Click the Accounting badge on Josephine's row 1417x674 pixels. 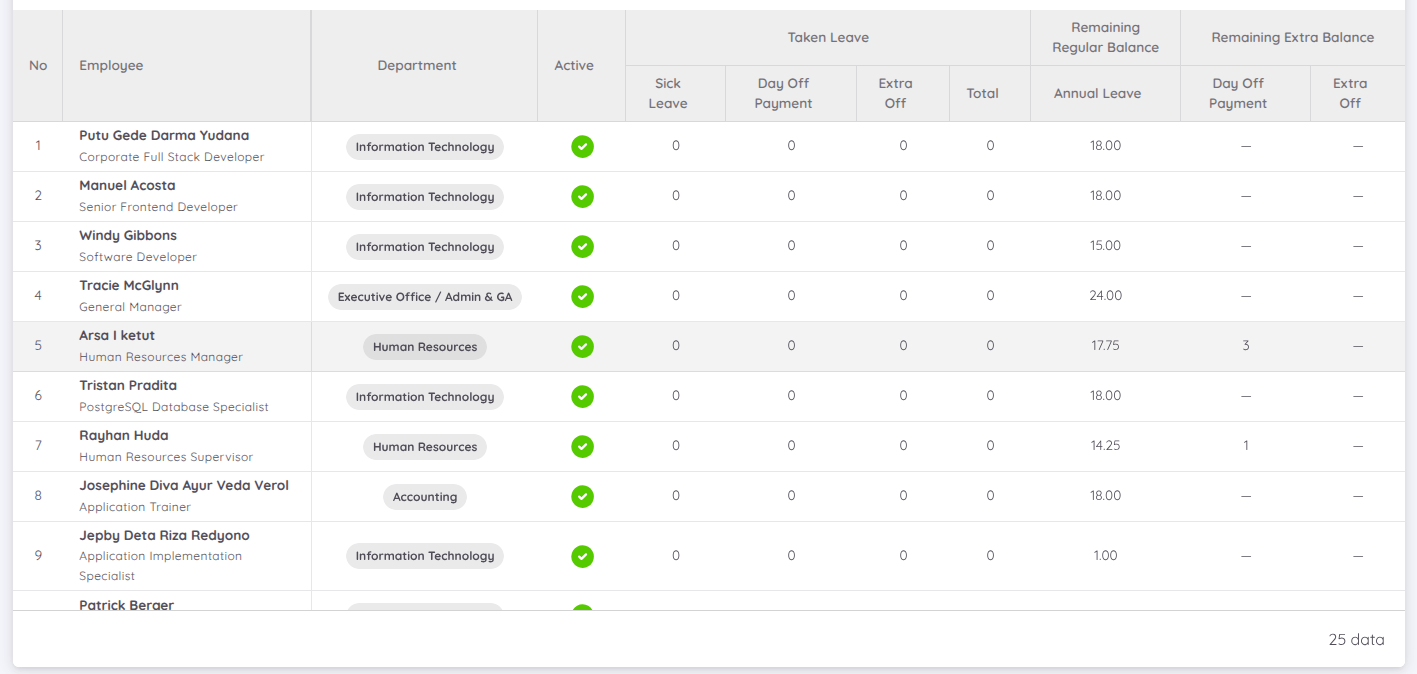(424, 496)
